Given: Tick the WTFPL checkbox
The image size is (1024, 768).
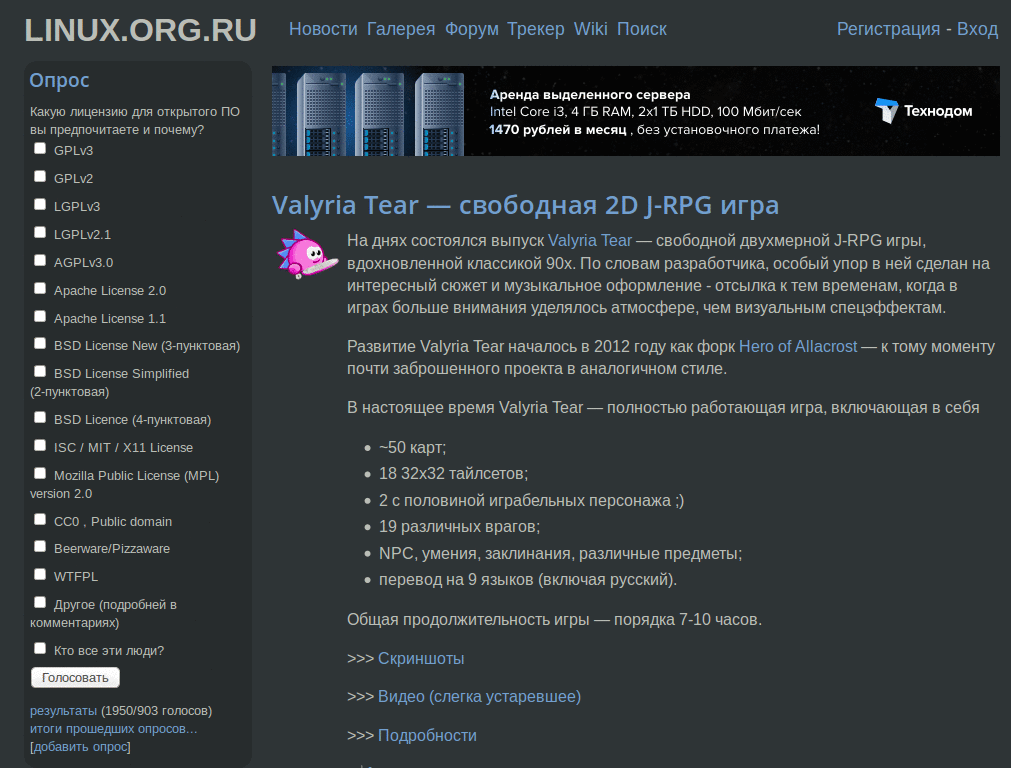Looking at the screenshot, I should pos(40,575).
